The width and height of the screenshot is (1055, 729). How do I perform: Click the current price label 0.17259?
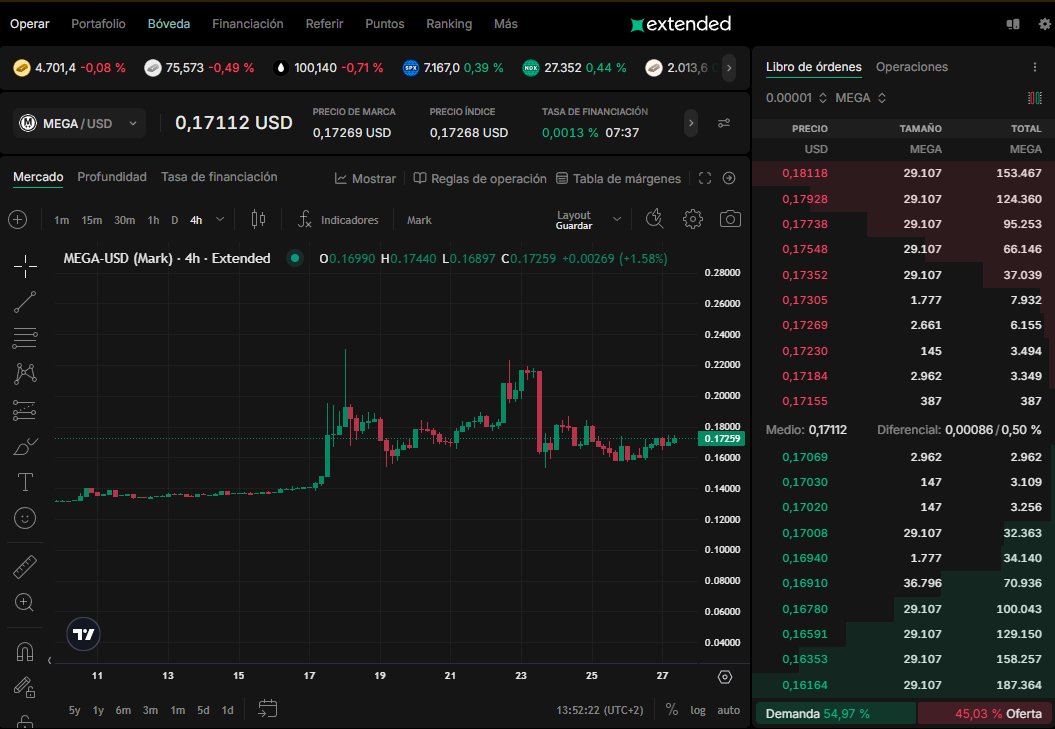[721, 439]
